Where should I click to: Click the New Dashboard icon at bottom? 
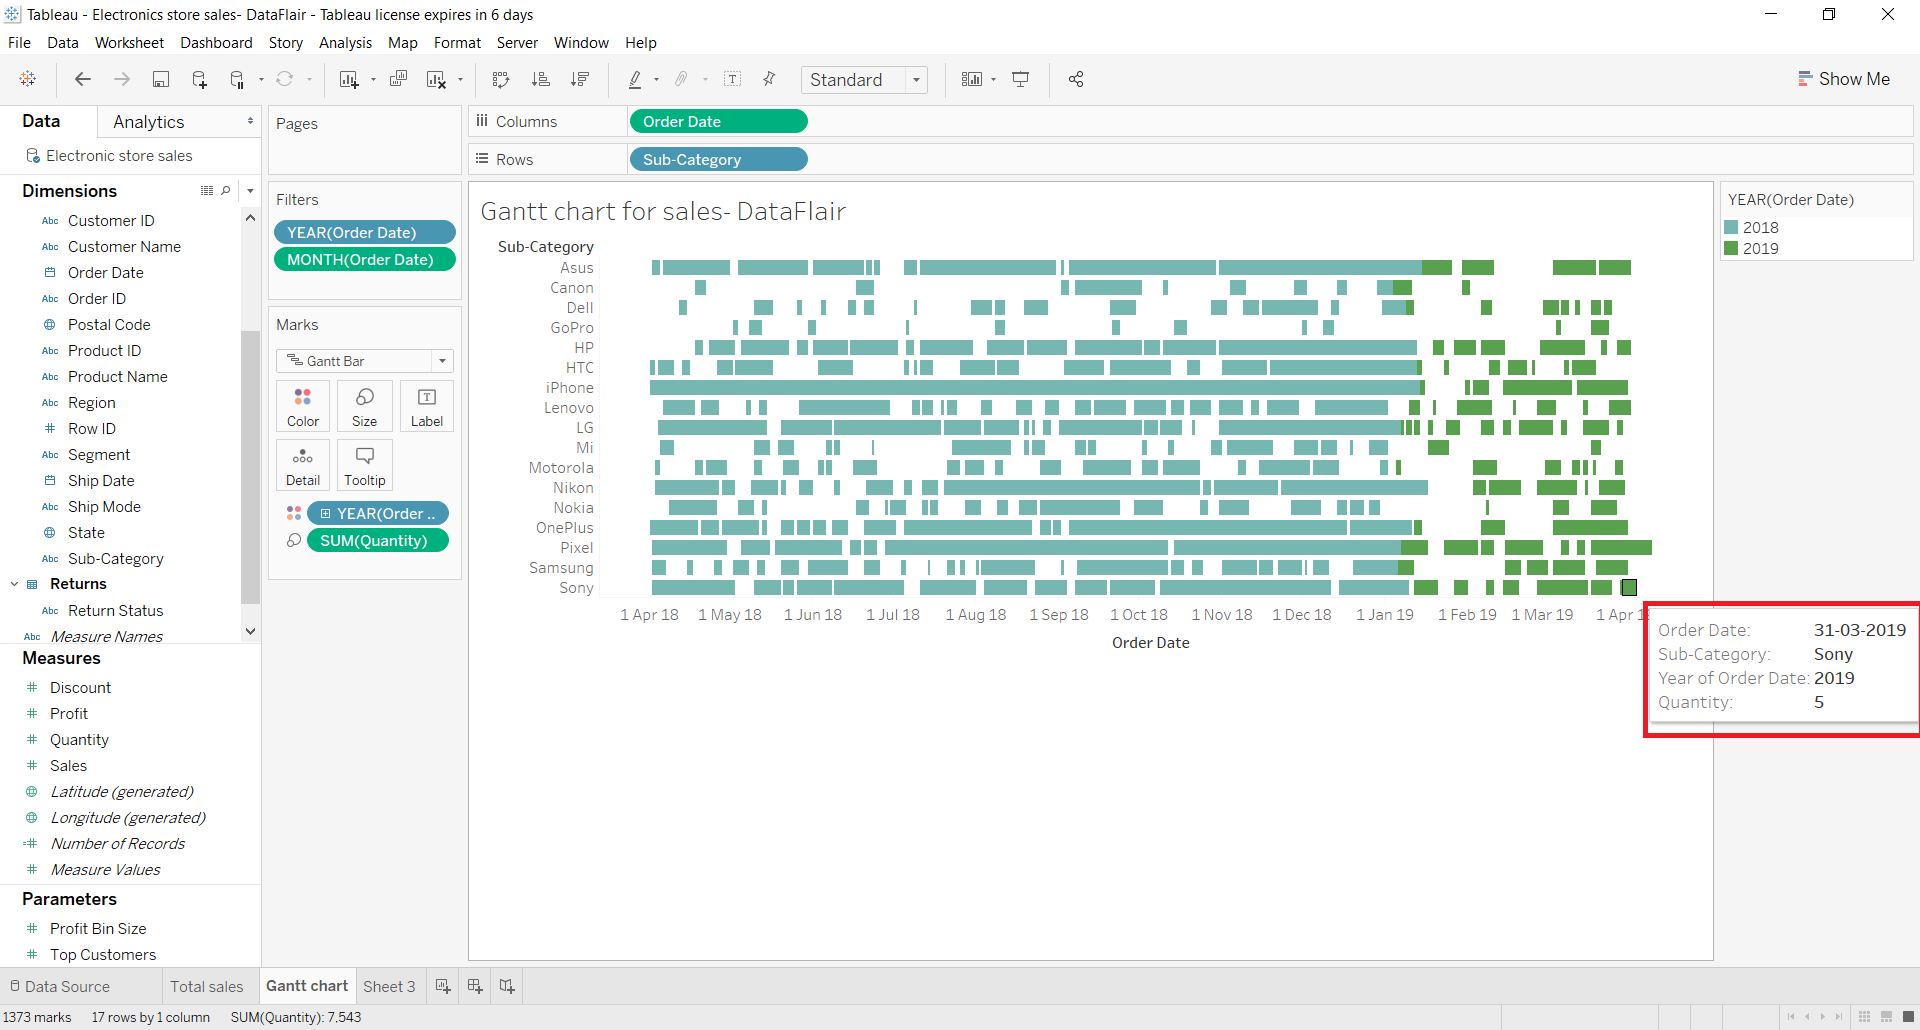tap(474, 986)
